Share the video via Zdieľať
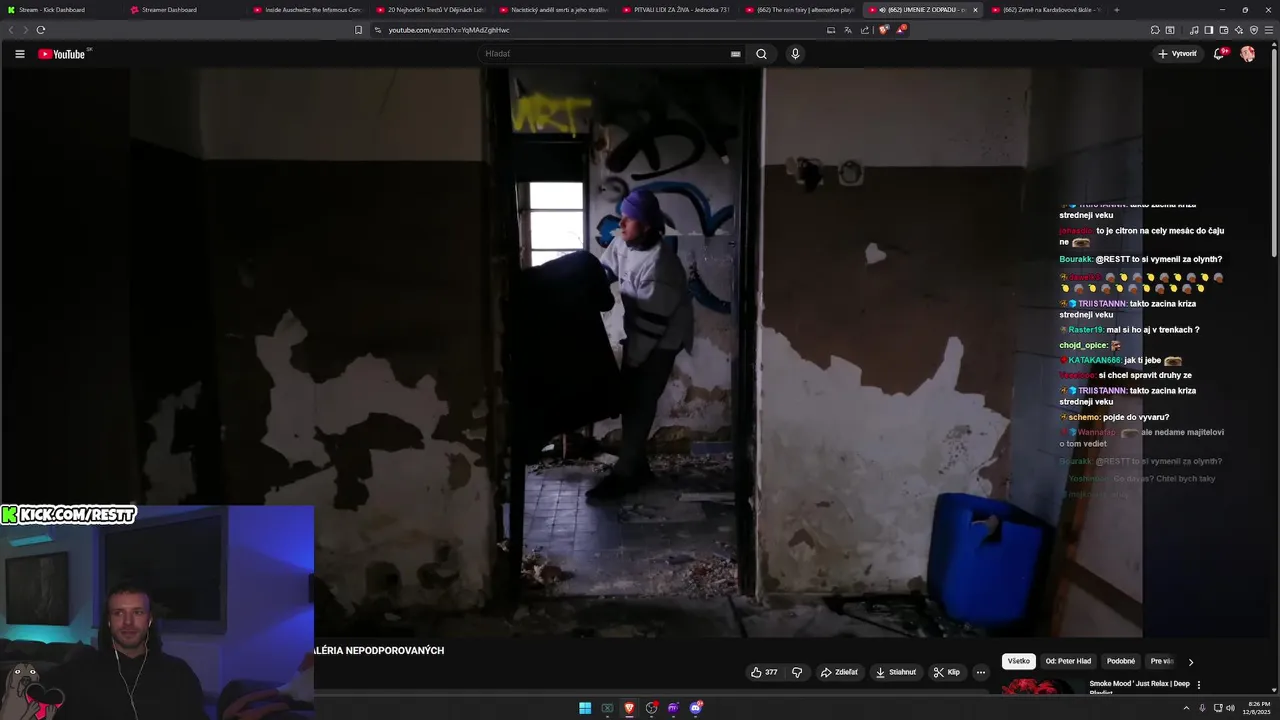Image resolution: width=1280 pixels, height=720 pixels. coord(840,672)
